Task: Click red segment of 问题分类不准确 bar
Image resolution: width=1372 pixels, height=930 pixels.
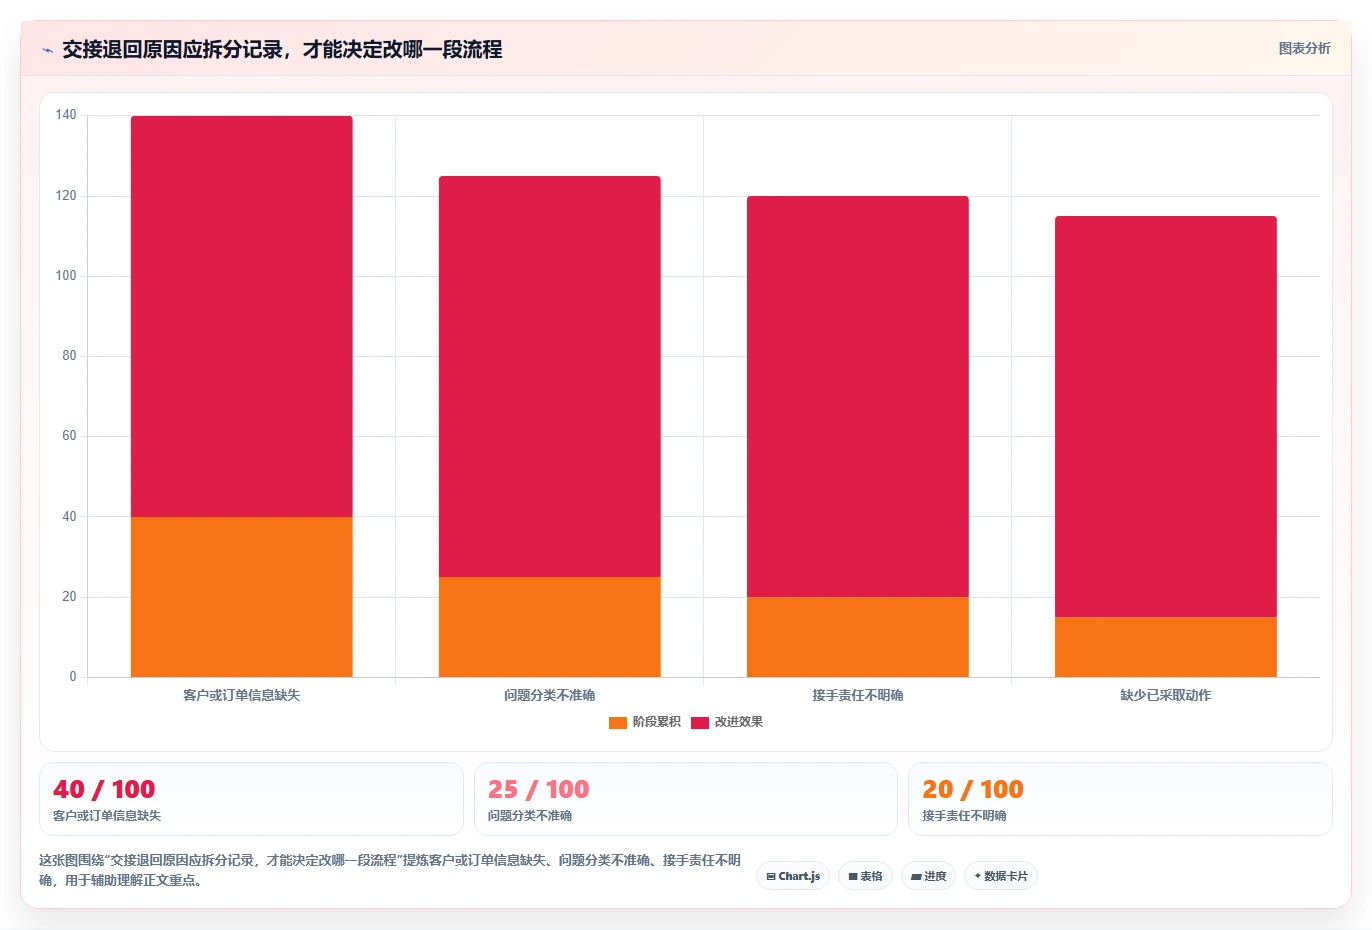Action: coord(550,376)
